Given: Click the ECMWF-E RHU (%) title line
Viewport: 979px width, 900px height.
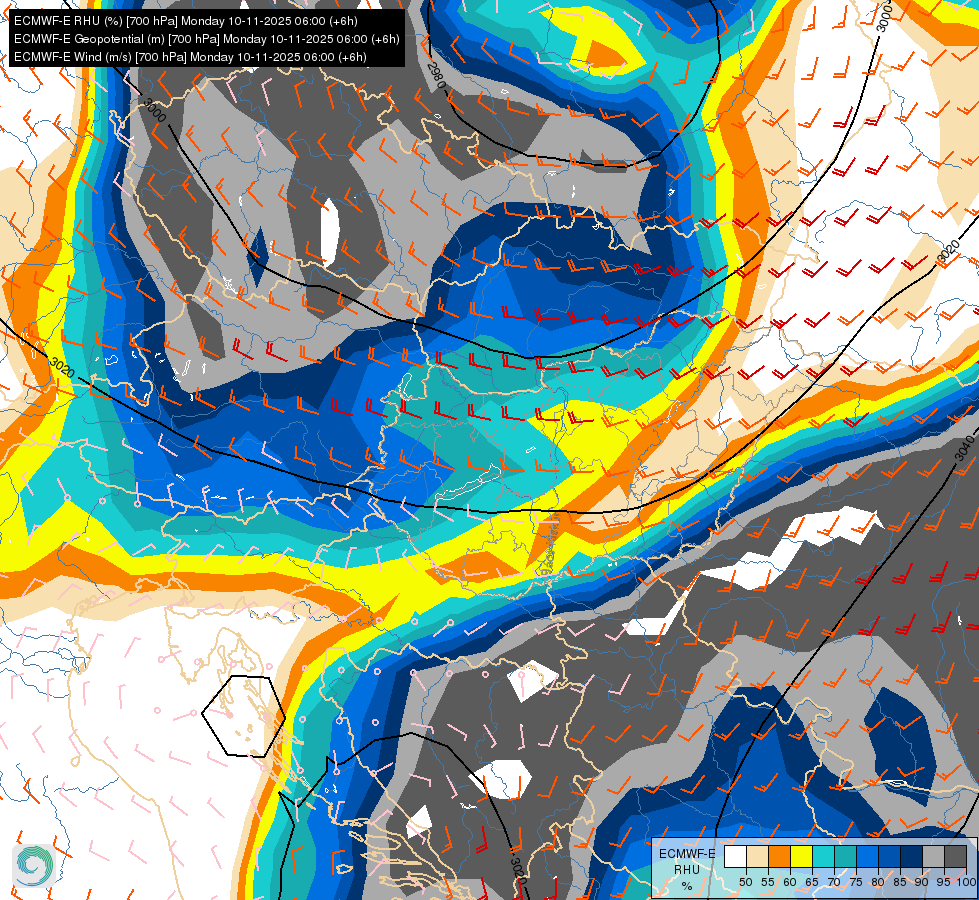Looking at the screenshot, I should coord(185,21).
